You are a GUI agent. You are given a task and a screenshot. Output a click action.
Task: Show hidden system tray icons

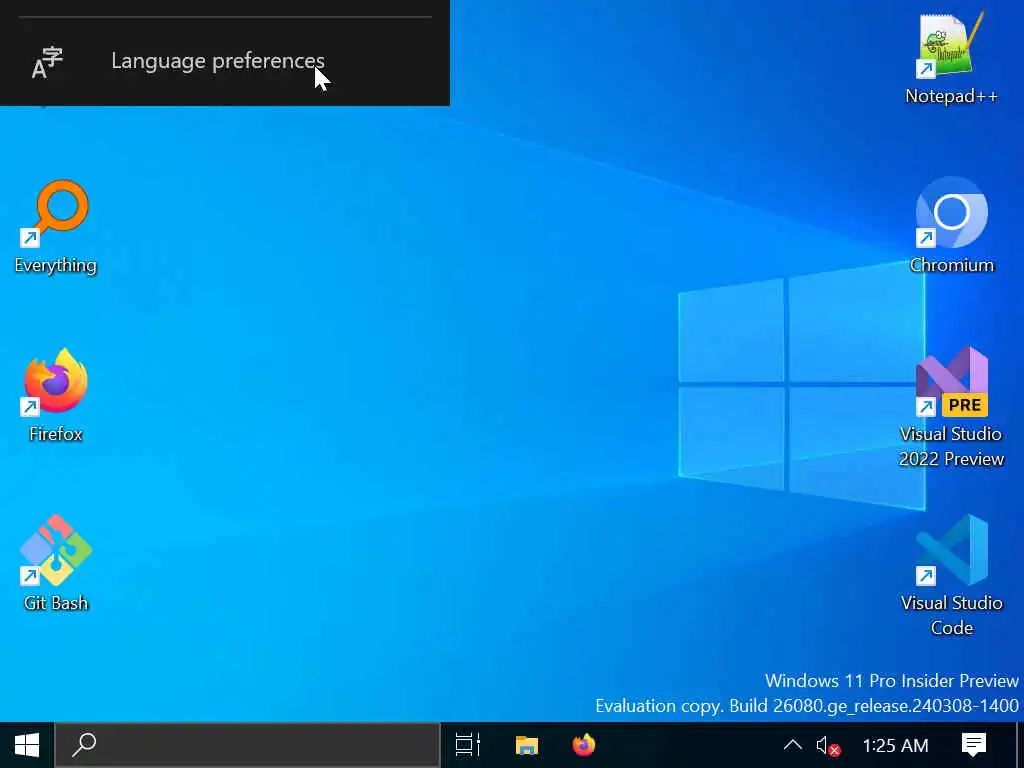pos(792,745)
